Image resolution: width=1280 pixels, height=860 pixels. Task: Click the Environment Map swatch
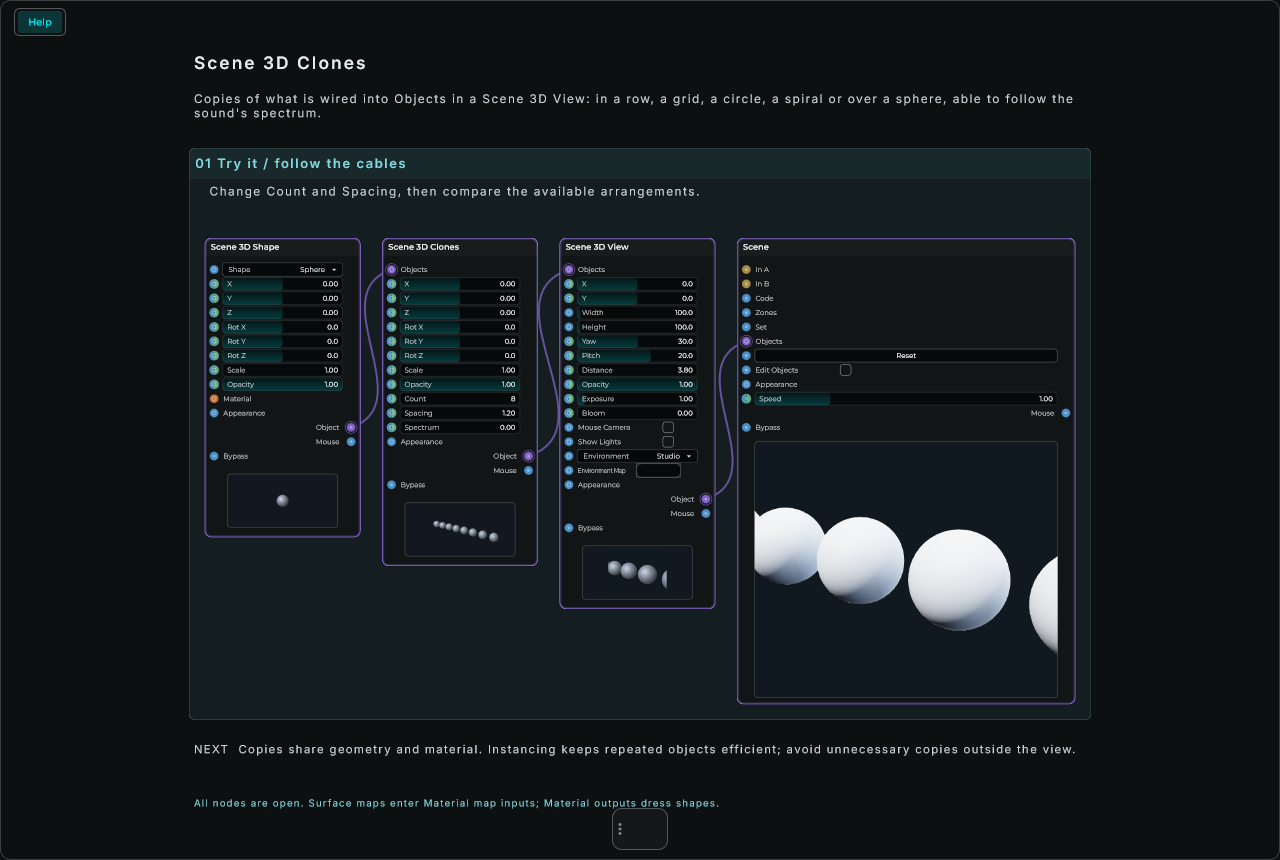[x=658, y=470]
